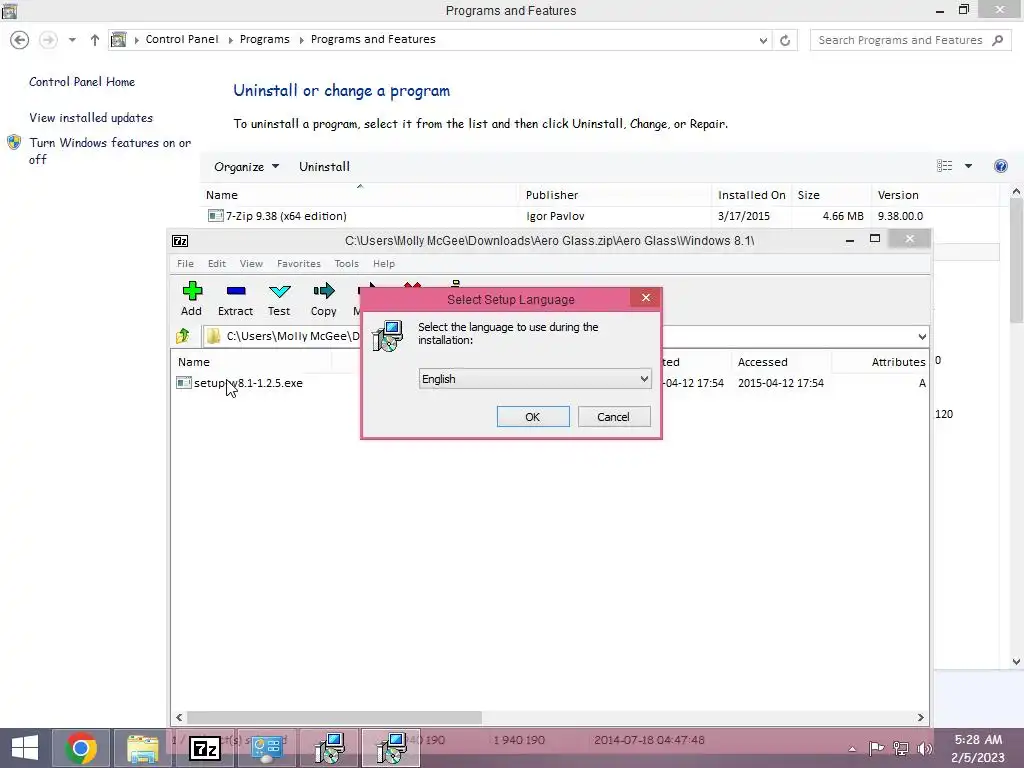Open Chrome from the taskbar

(81, 748)
